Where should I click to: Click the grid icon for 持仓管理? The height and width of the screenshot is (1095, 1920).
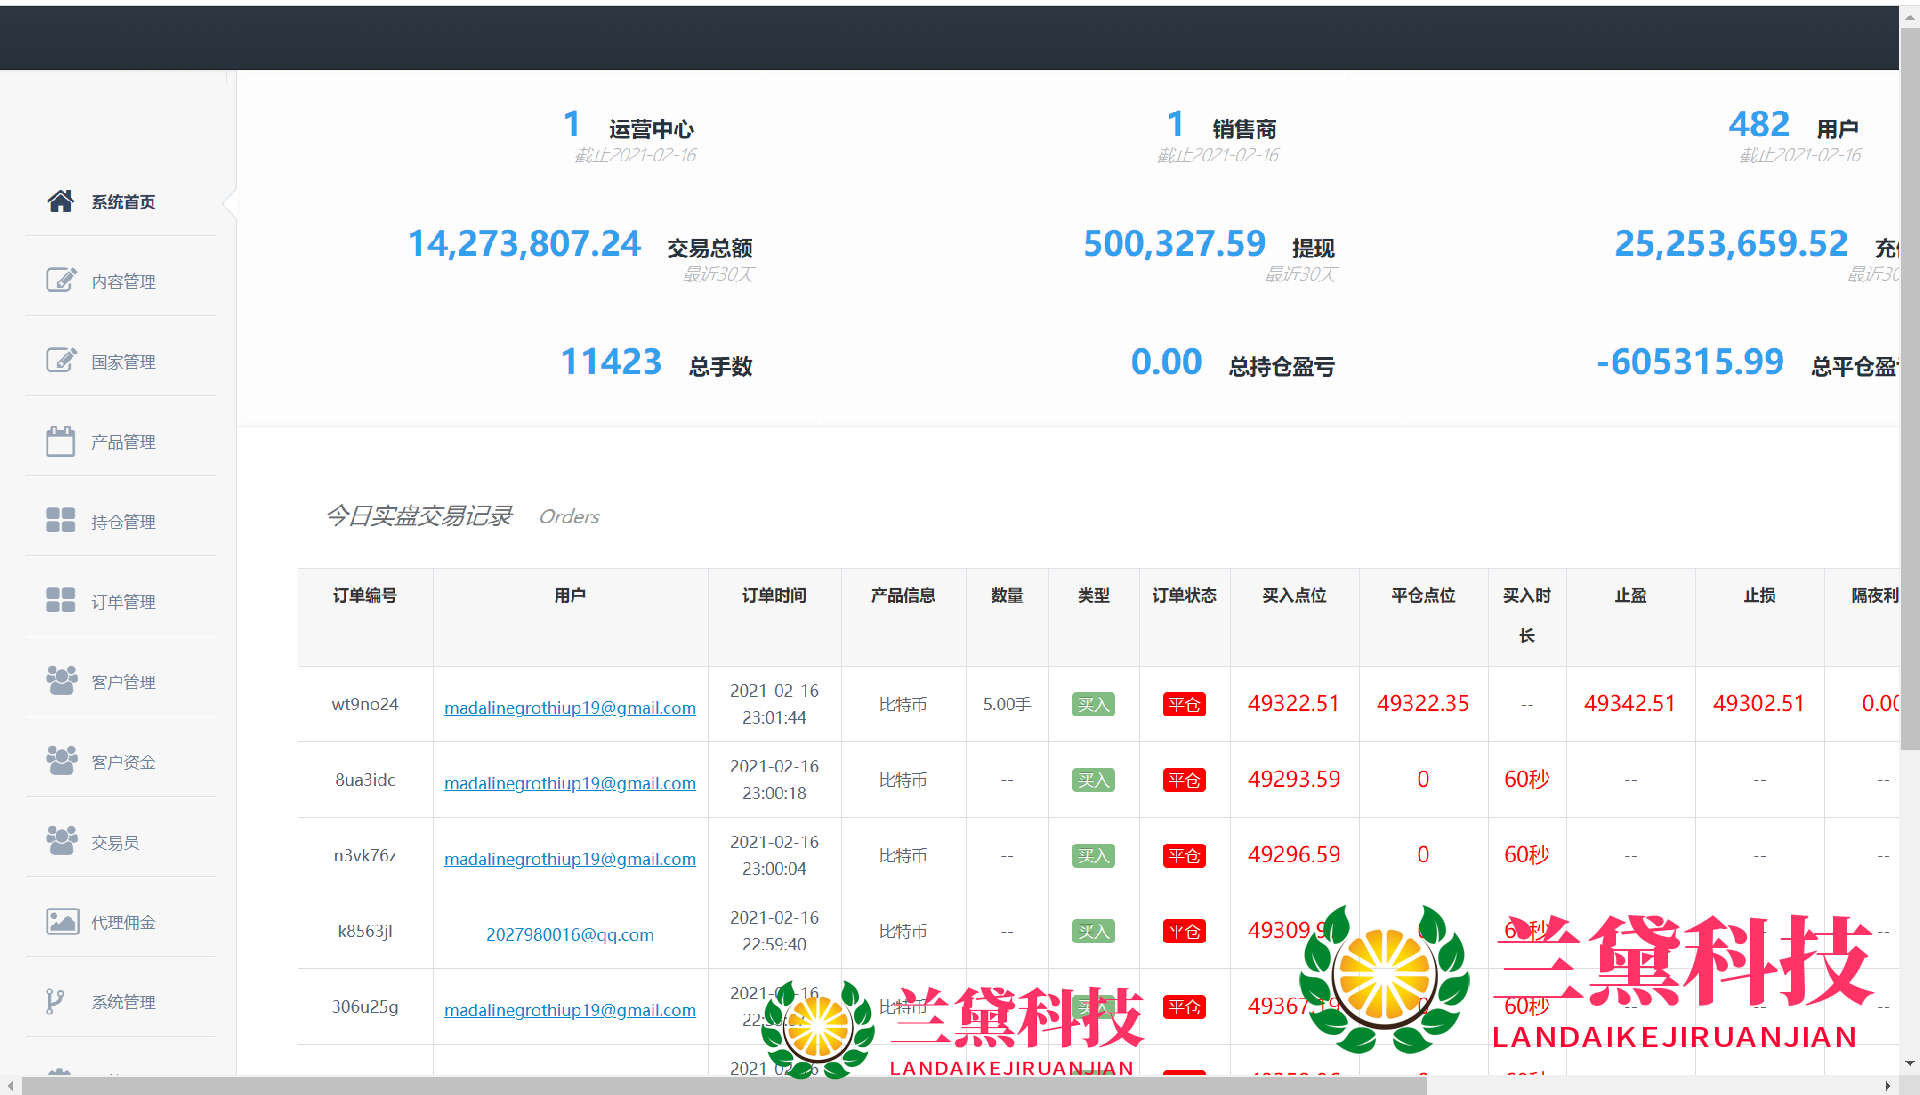60,520
